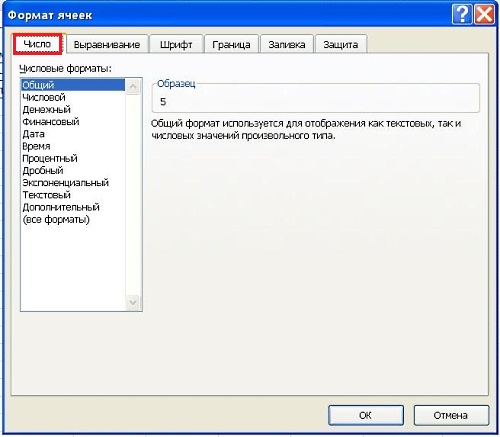Click the format list scroll-up arrow
500x437 pixels.
[x=133, y=87]
